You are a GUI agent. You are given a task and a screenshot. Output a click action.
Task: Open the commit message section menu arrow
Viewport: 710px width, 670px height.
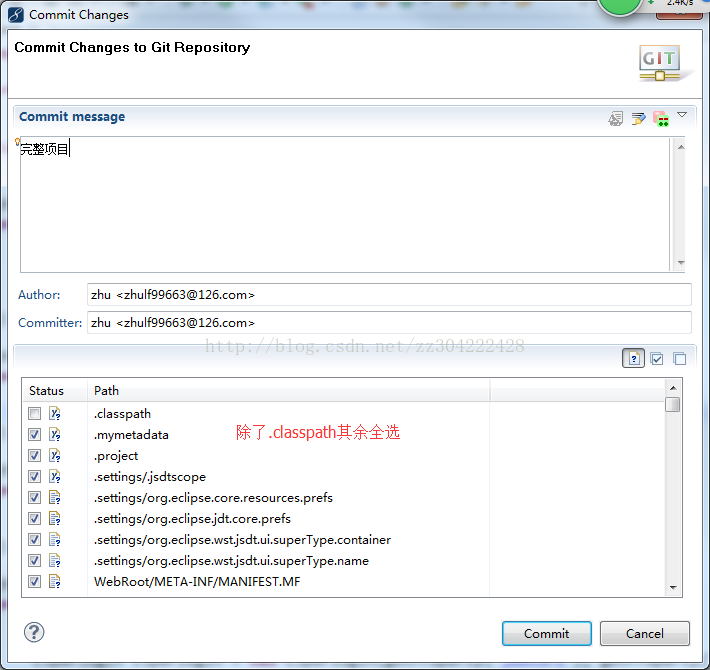pos(682,115)
